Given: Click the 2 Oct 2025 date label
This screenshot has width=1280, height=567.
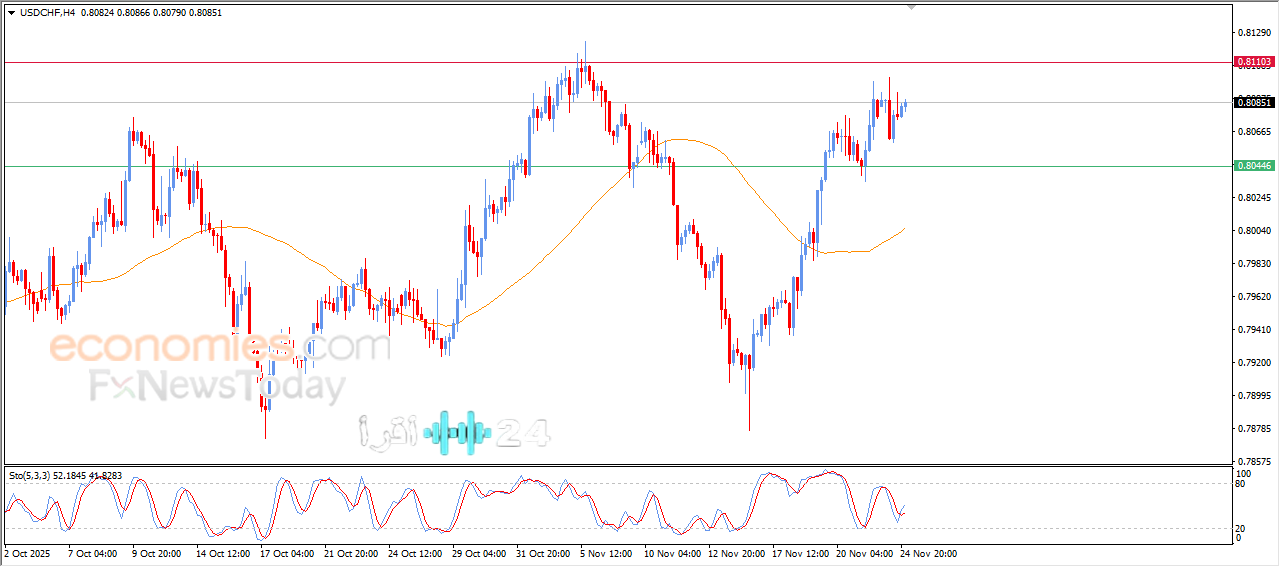Looking at the screenshot, I should pyautogui.click(x=26, y=552).
